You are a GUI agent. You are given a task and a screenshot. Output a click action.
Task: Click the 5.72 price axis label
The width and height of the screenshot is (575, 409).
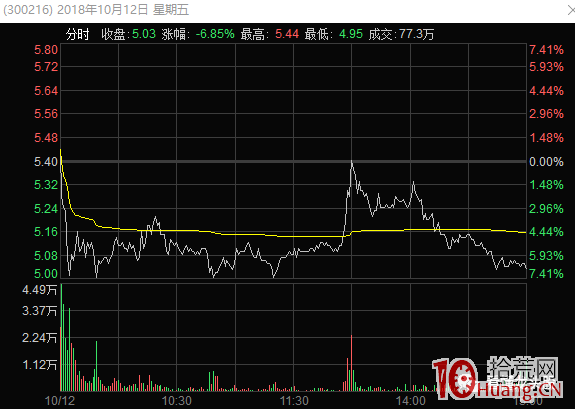(x=46, y=67)
